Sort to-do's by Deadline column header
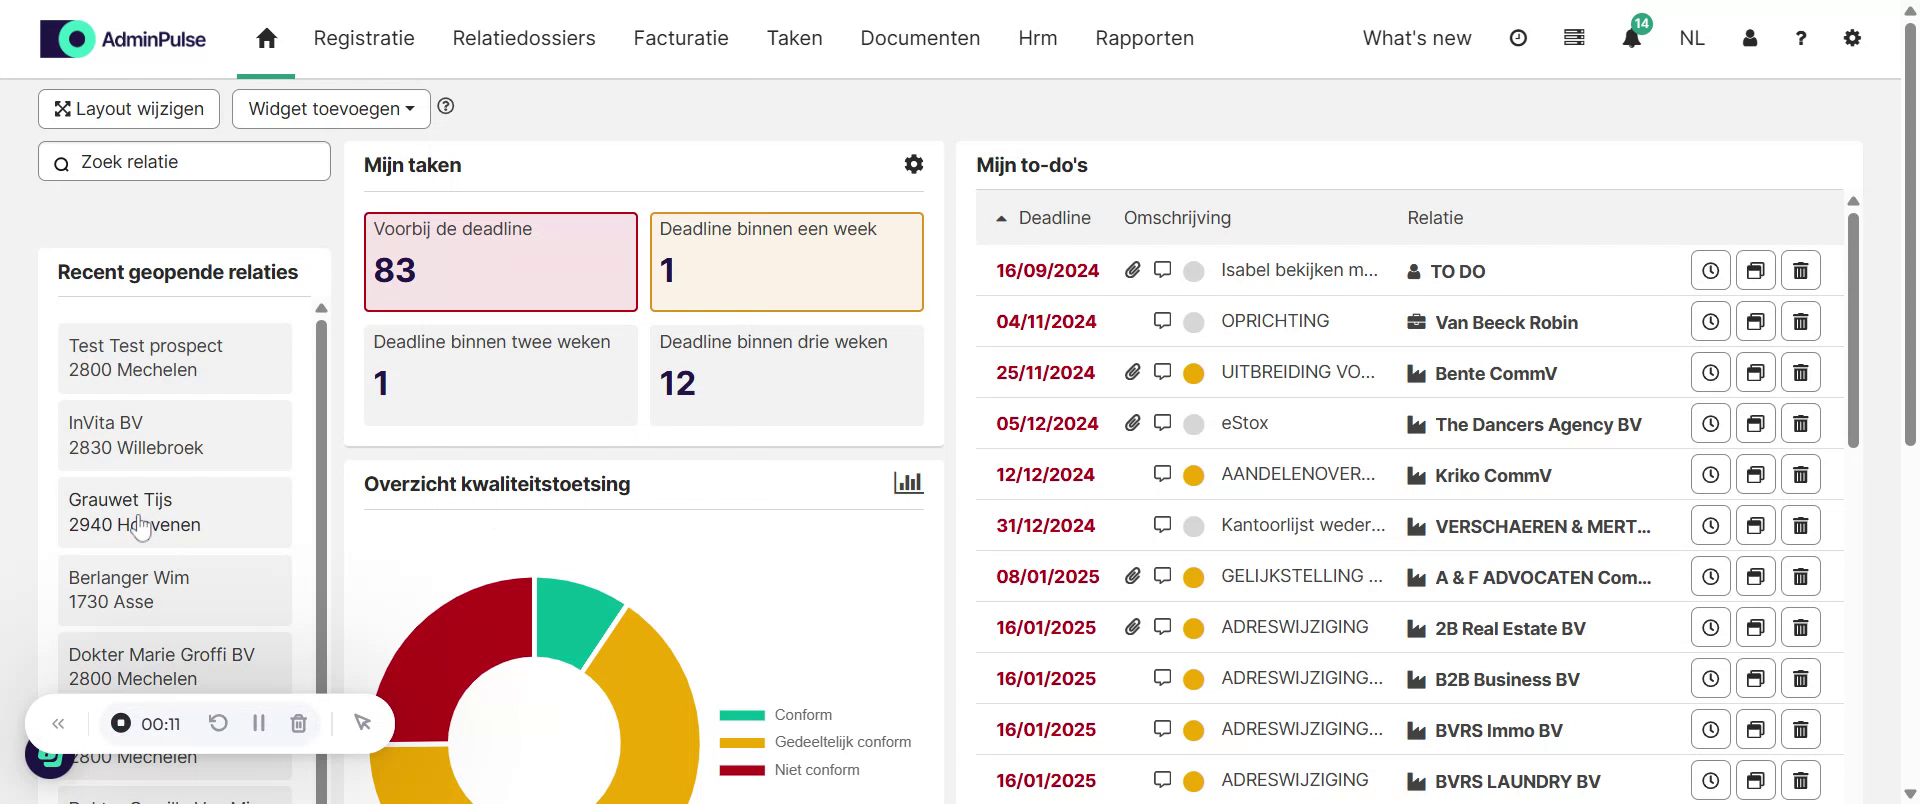Viewport: 1920px width, 804px height. pos(1054,218)
